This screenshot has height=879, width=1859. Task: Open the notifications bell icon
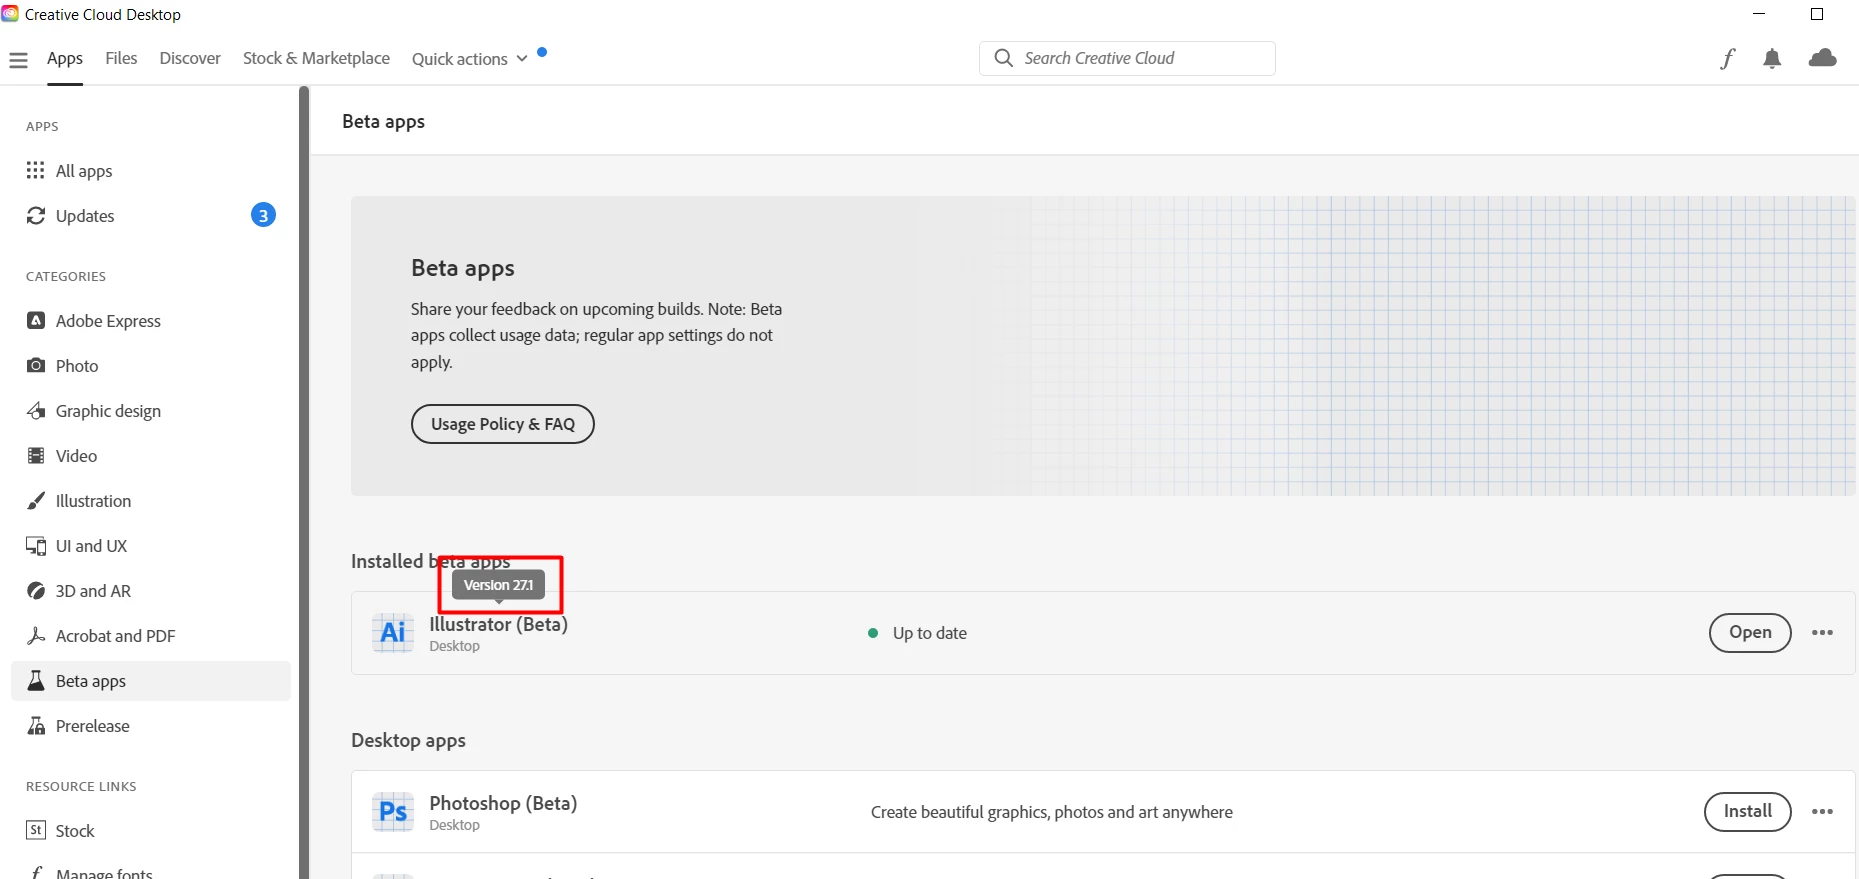[x=1772, y=59]
